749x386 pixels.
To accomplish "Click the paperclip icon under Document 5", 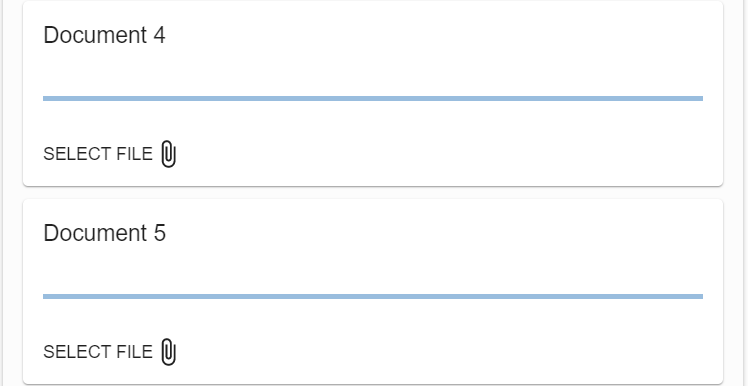I will (x=168, y=352).
